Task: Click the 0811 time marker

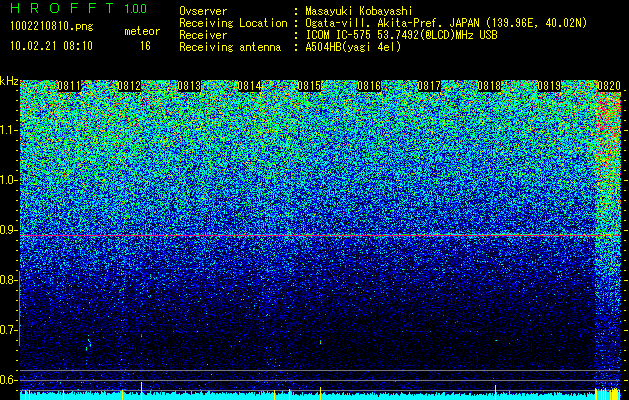Action: coord(69,86)
